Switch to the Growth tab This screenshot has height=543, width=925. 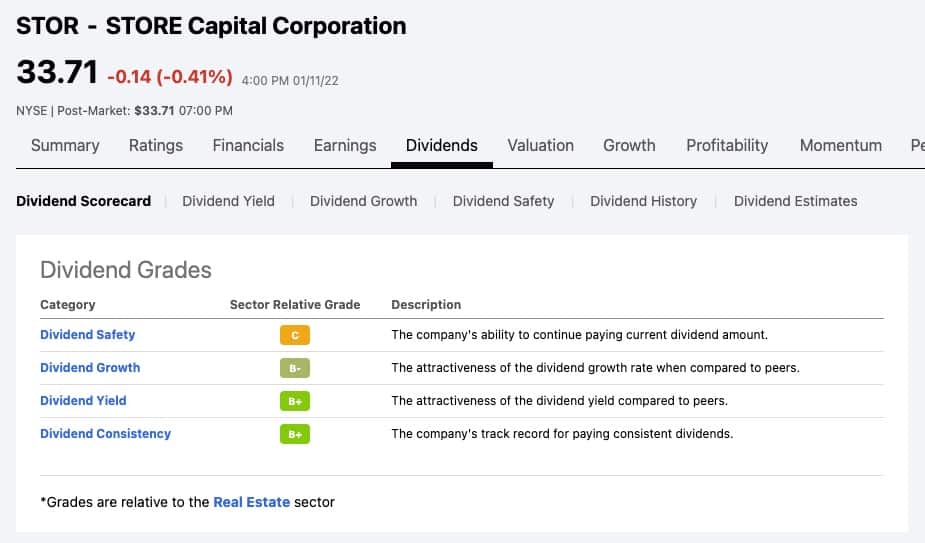(629, 145)
